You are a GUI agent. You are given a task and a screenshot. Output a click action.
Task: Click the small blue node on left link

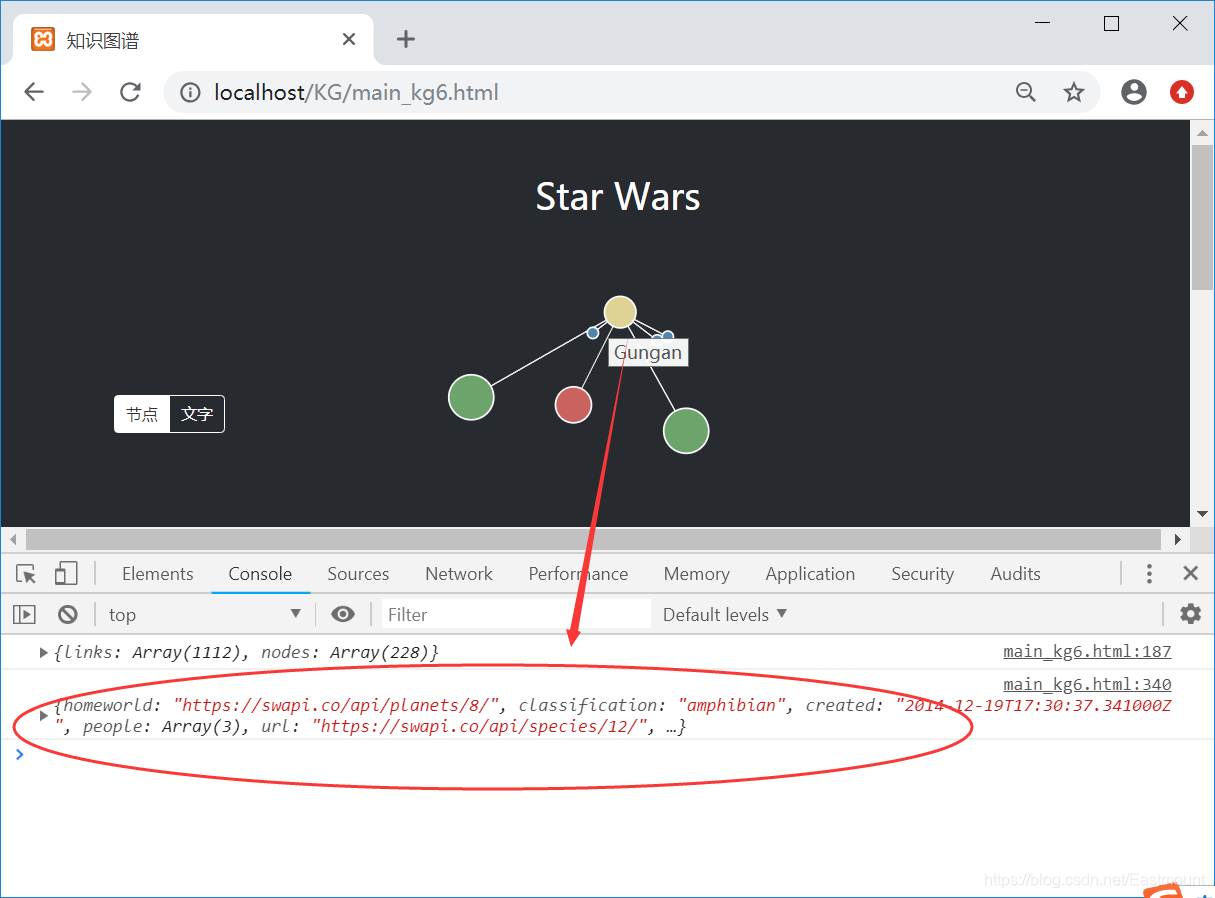[x=592, y=333]
